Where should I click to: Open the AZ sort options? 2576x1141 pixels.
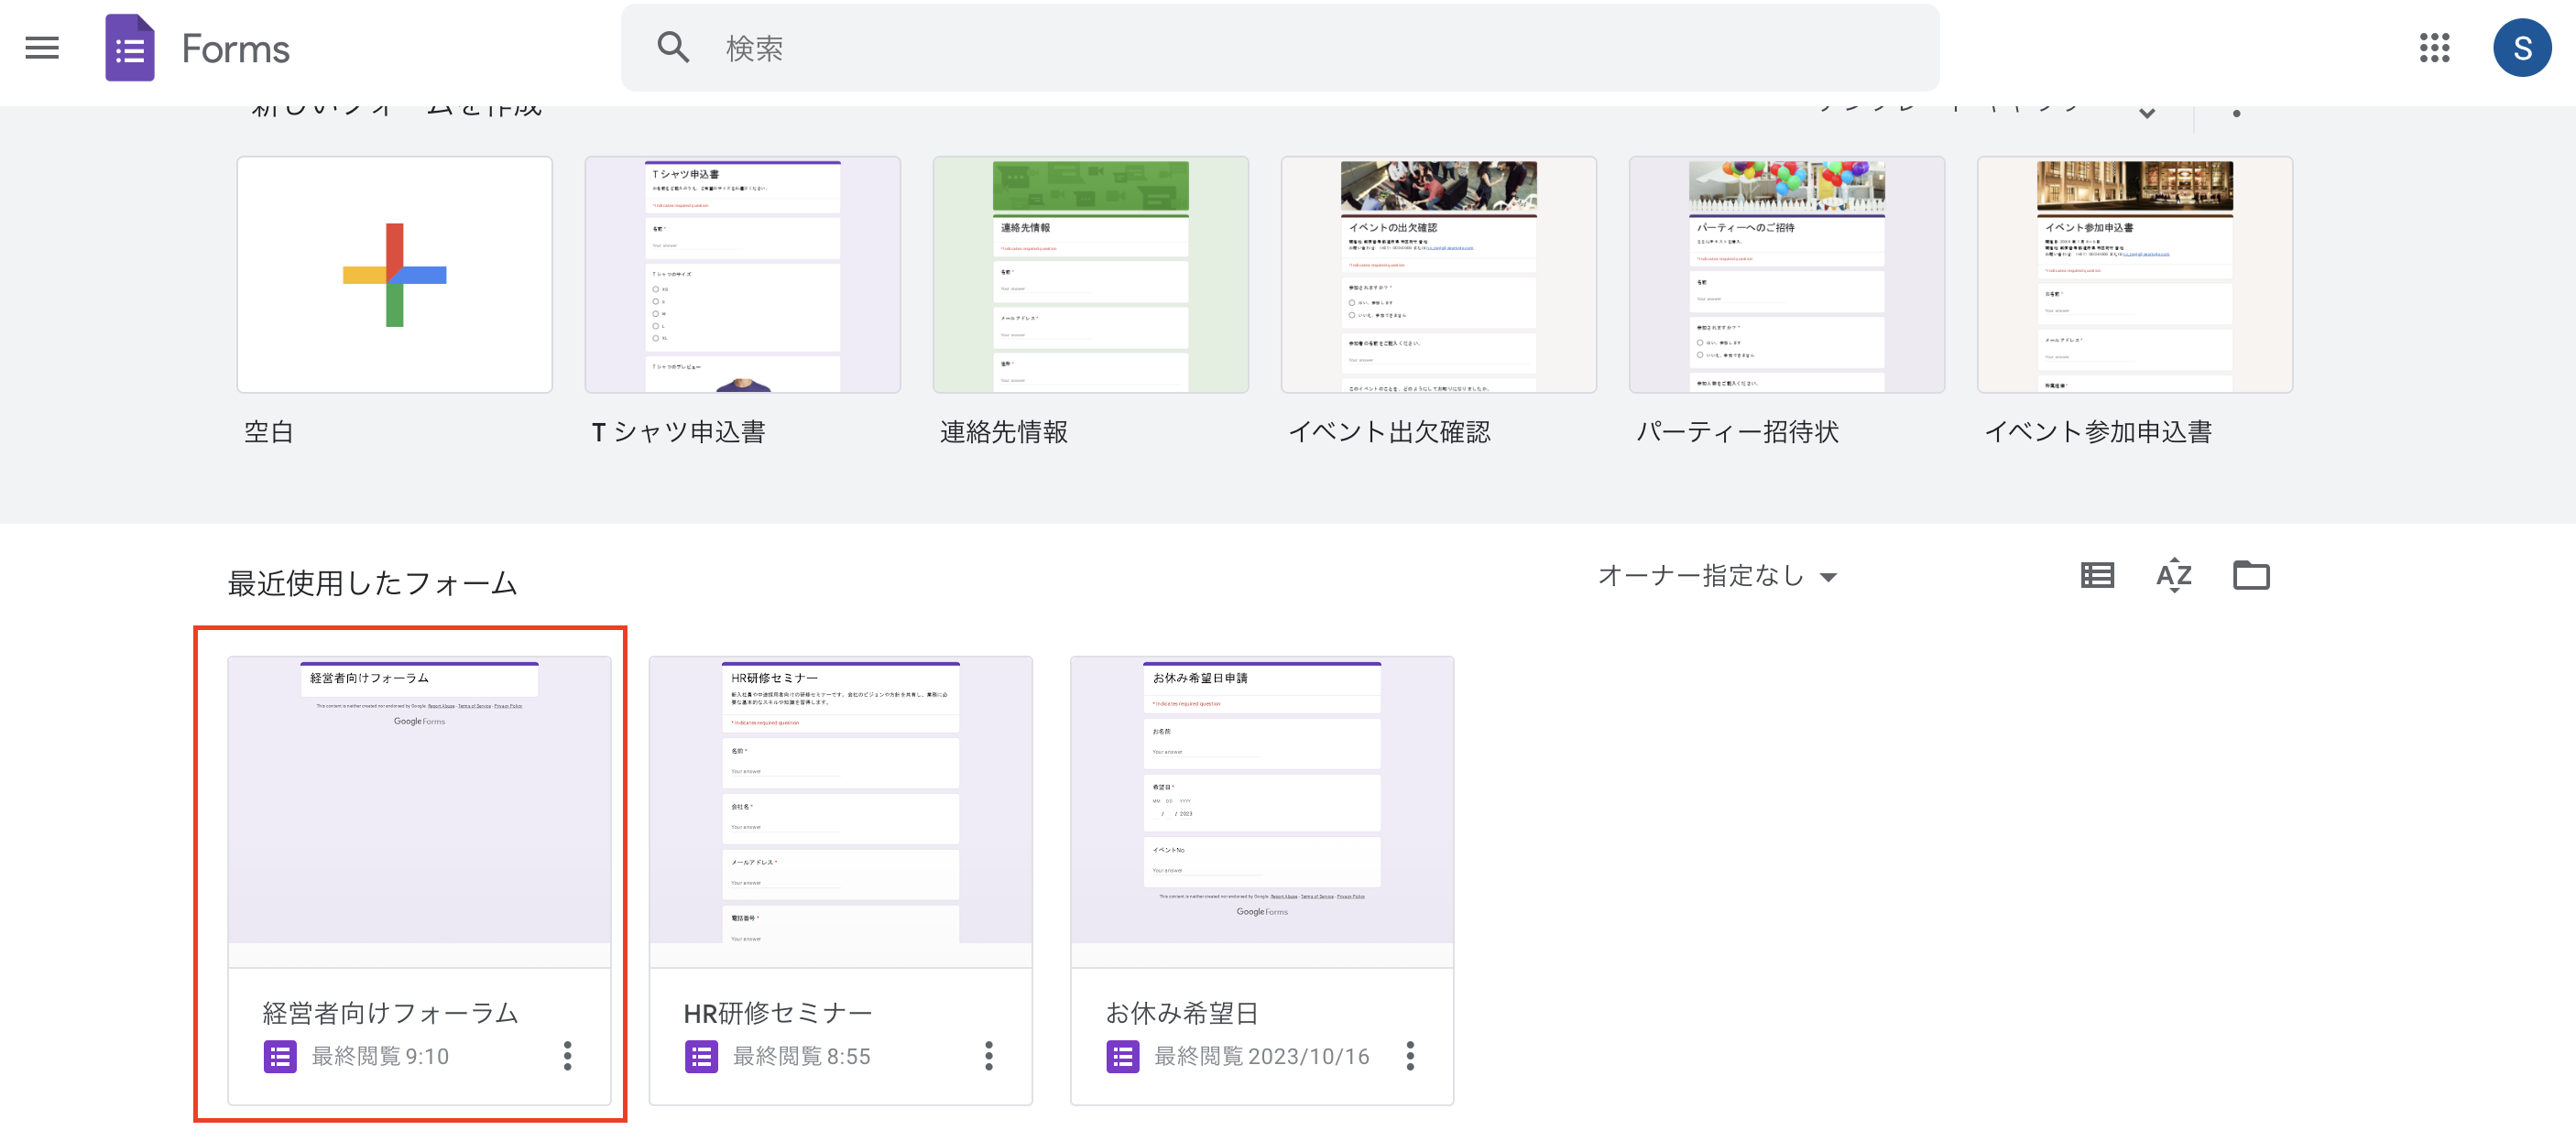(x=2174, y=575)
